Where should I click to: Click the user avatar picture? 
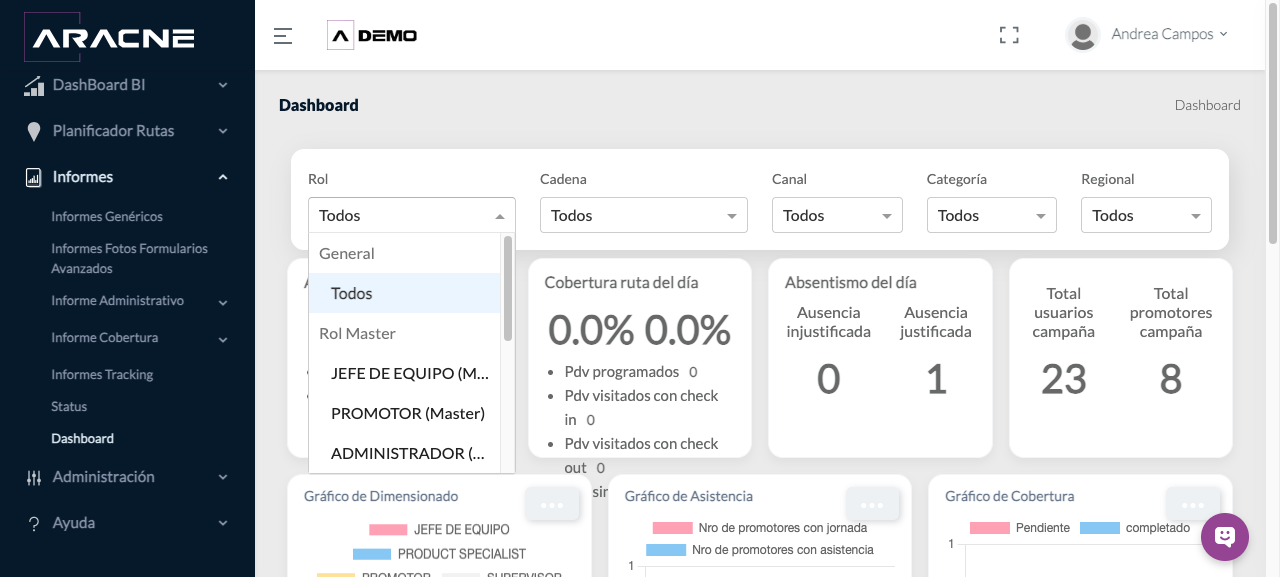pos(1083,35)
